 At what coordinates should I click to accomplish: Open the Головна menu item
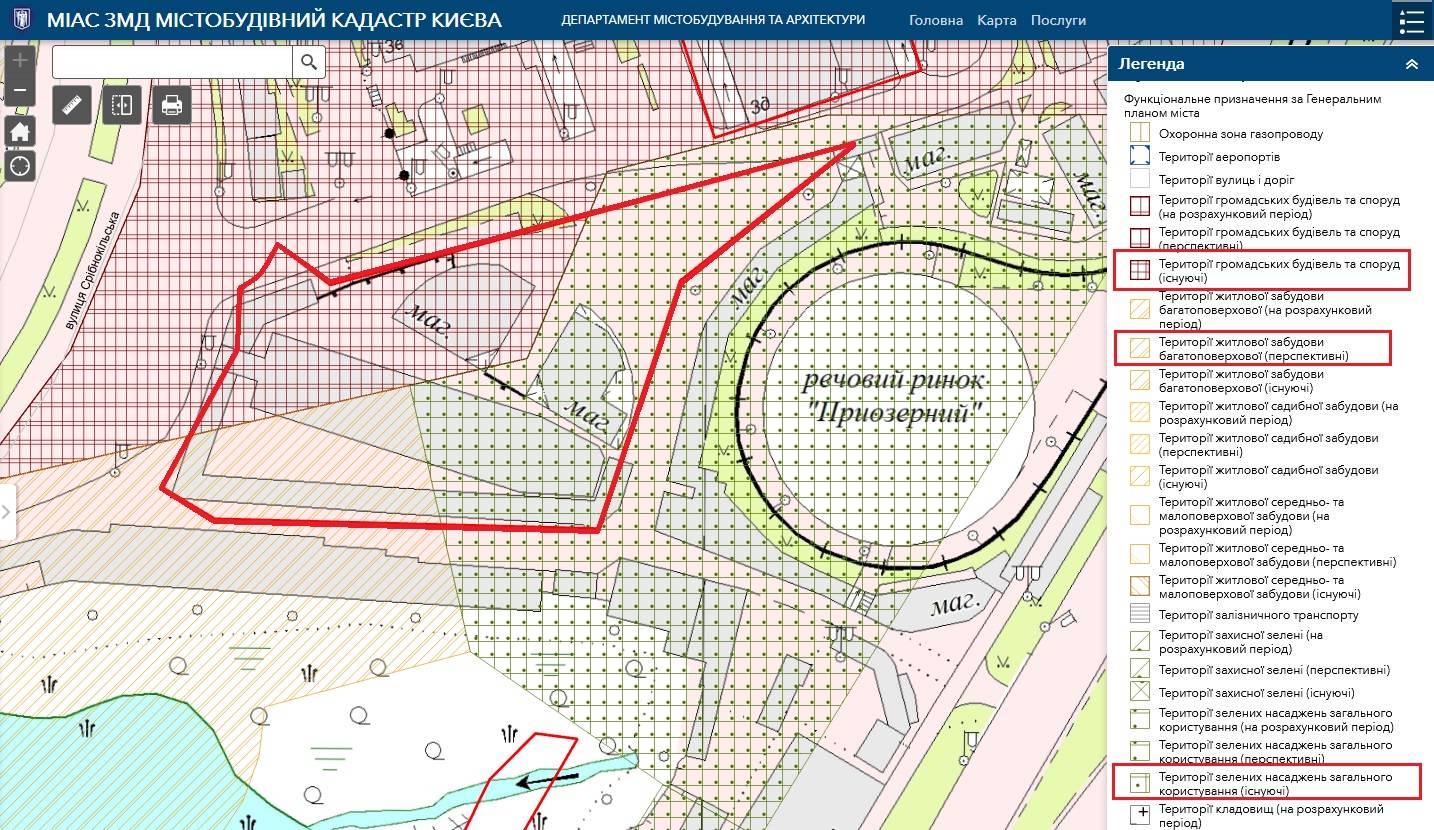936,20
